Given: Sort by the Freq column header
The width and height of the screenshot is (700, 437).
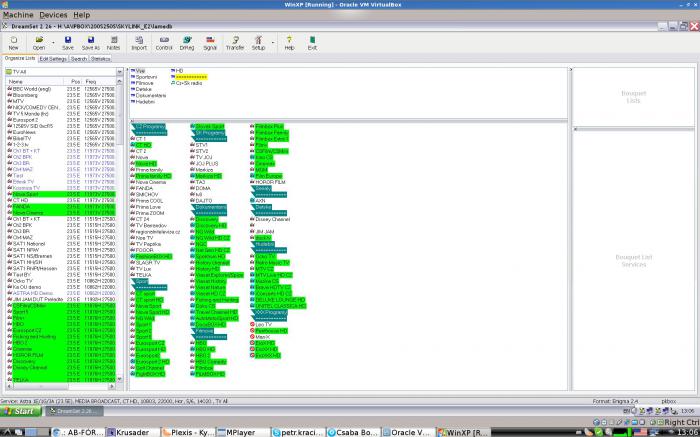Looking at the screenshot, I should tap(100, 82).
